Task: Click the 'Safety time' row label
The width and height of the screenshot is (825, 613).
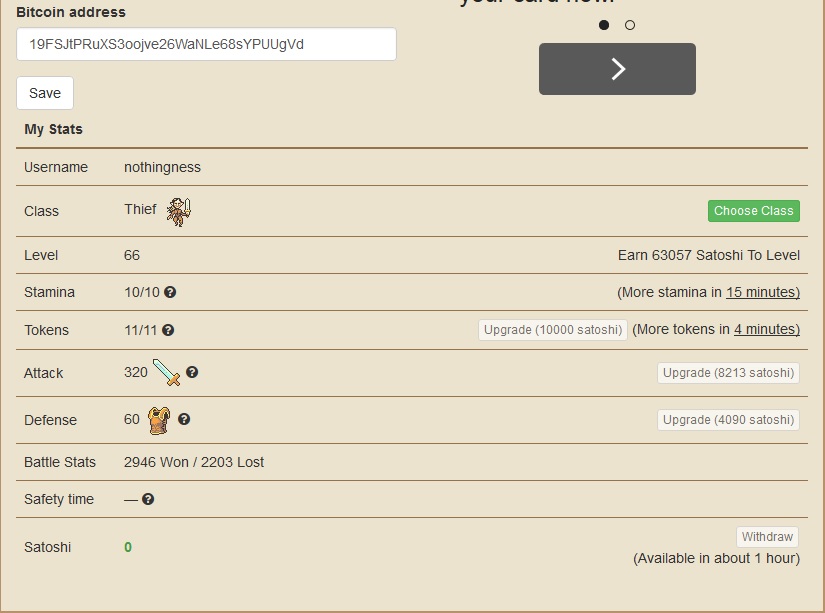Action: click(x=59, y=499)
